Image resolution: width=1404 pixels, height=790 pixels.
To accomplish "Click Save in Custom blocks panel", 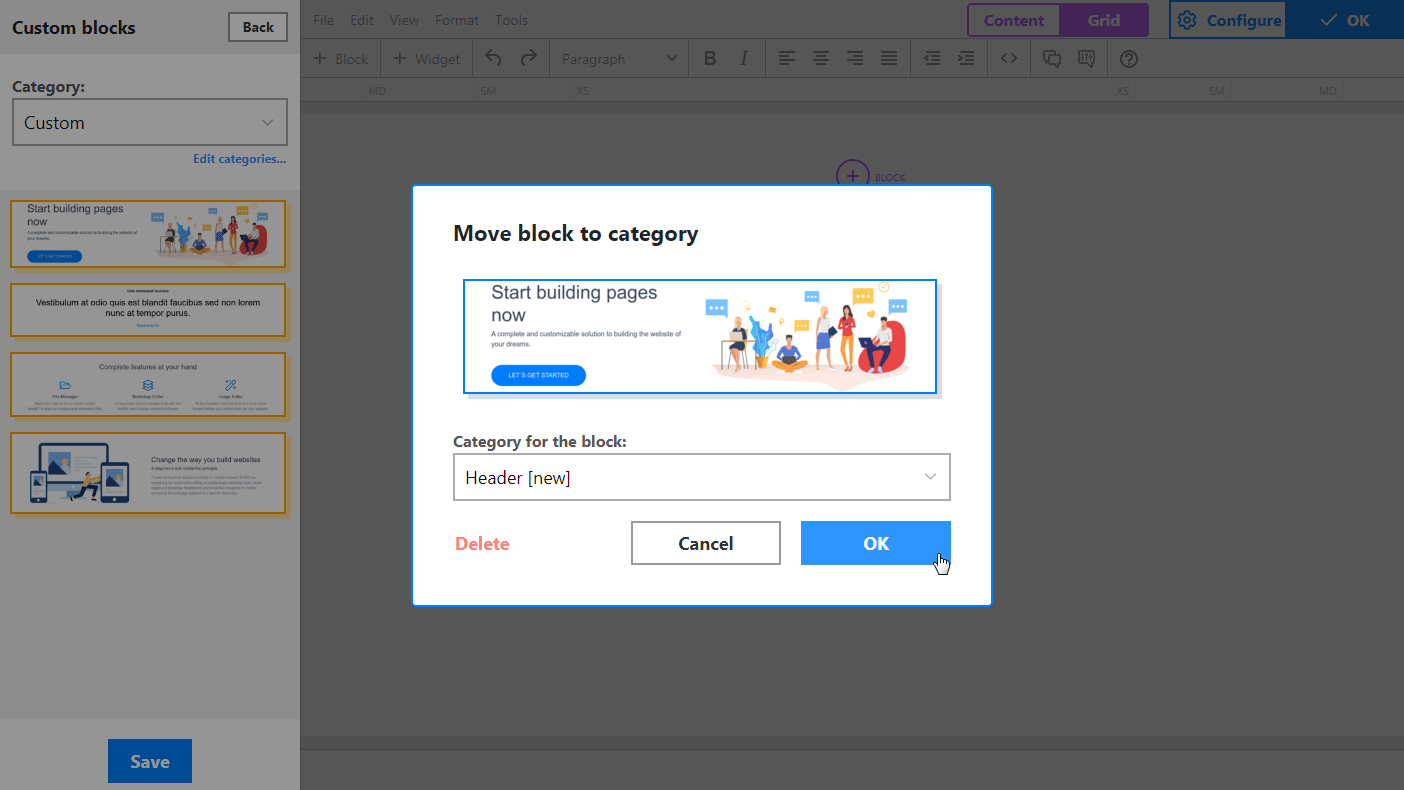I will (150, 761).
